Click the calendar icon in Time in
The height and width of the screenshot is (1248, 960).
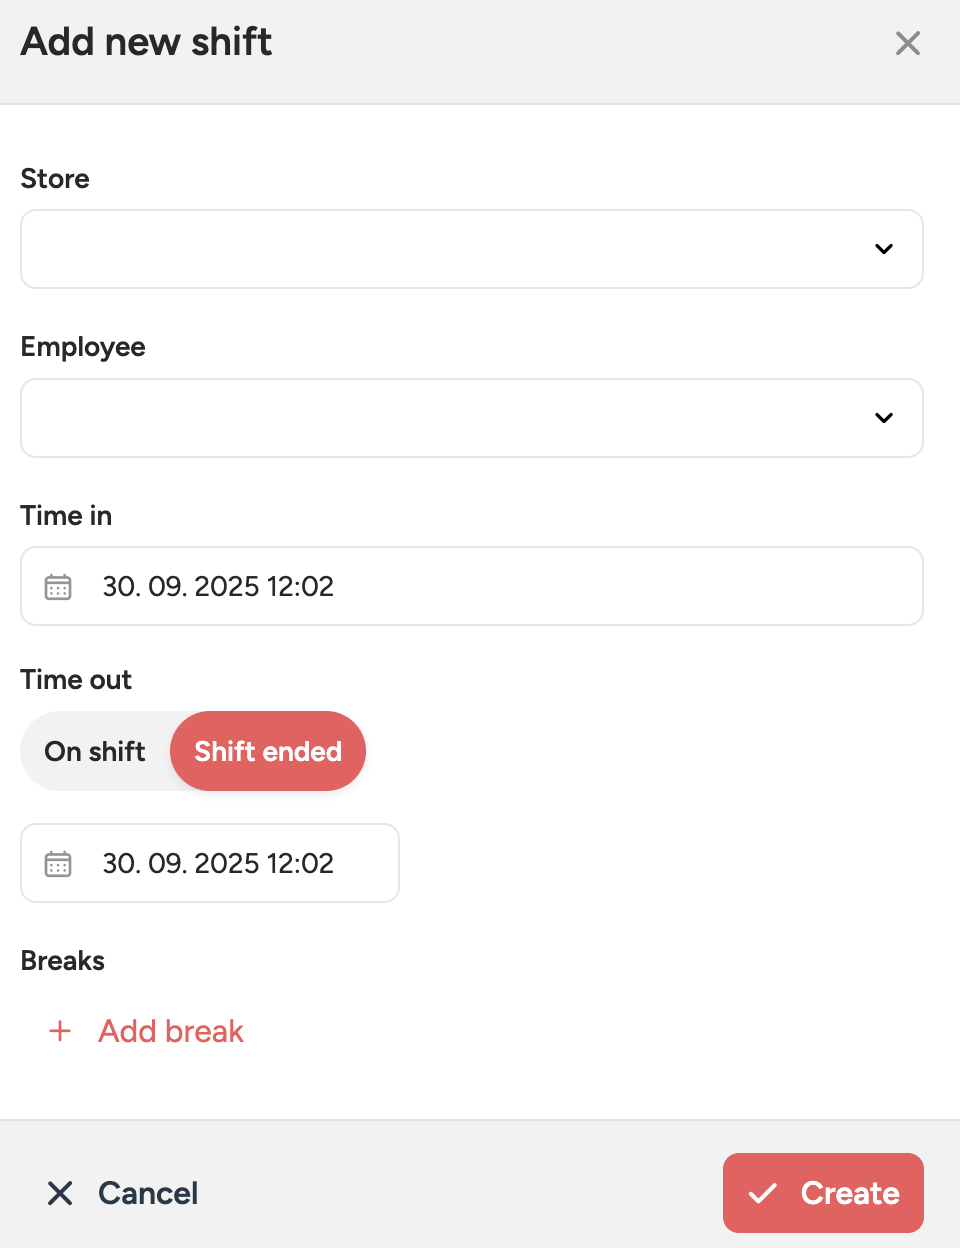coord(58,587)
